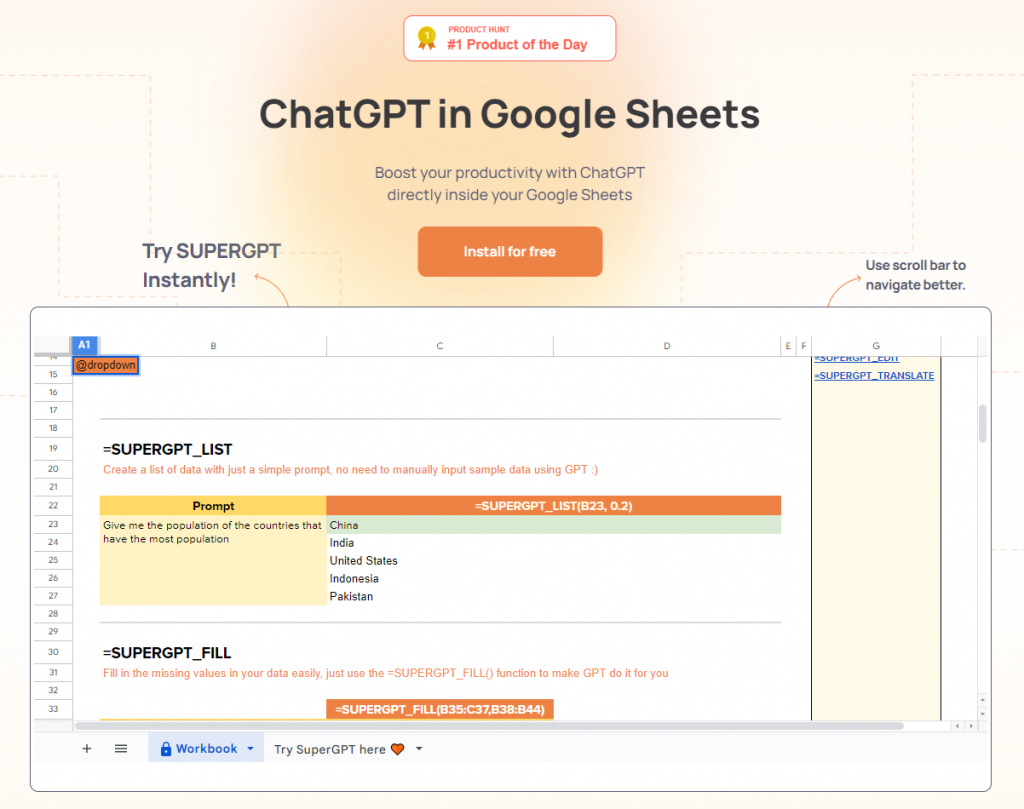Select the cell containing China

click(554, 525)
